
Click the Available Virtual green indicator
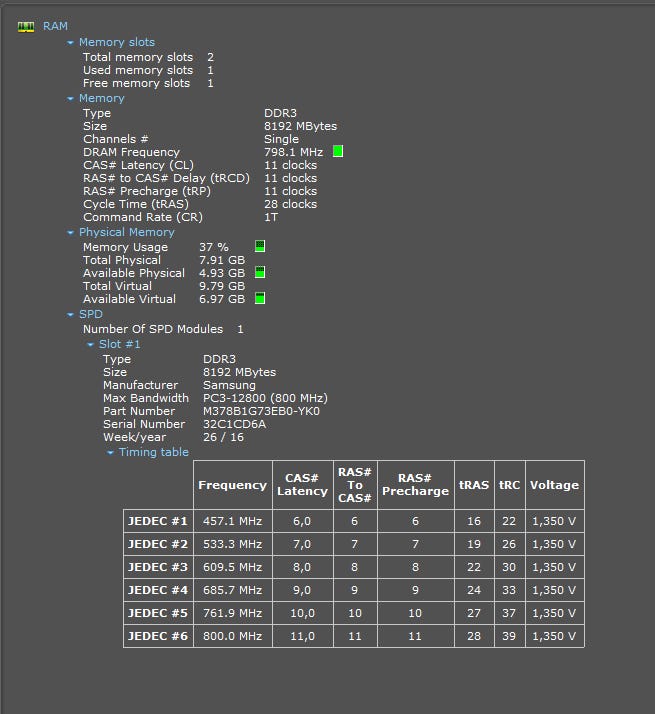260,298
